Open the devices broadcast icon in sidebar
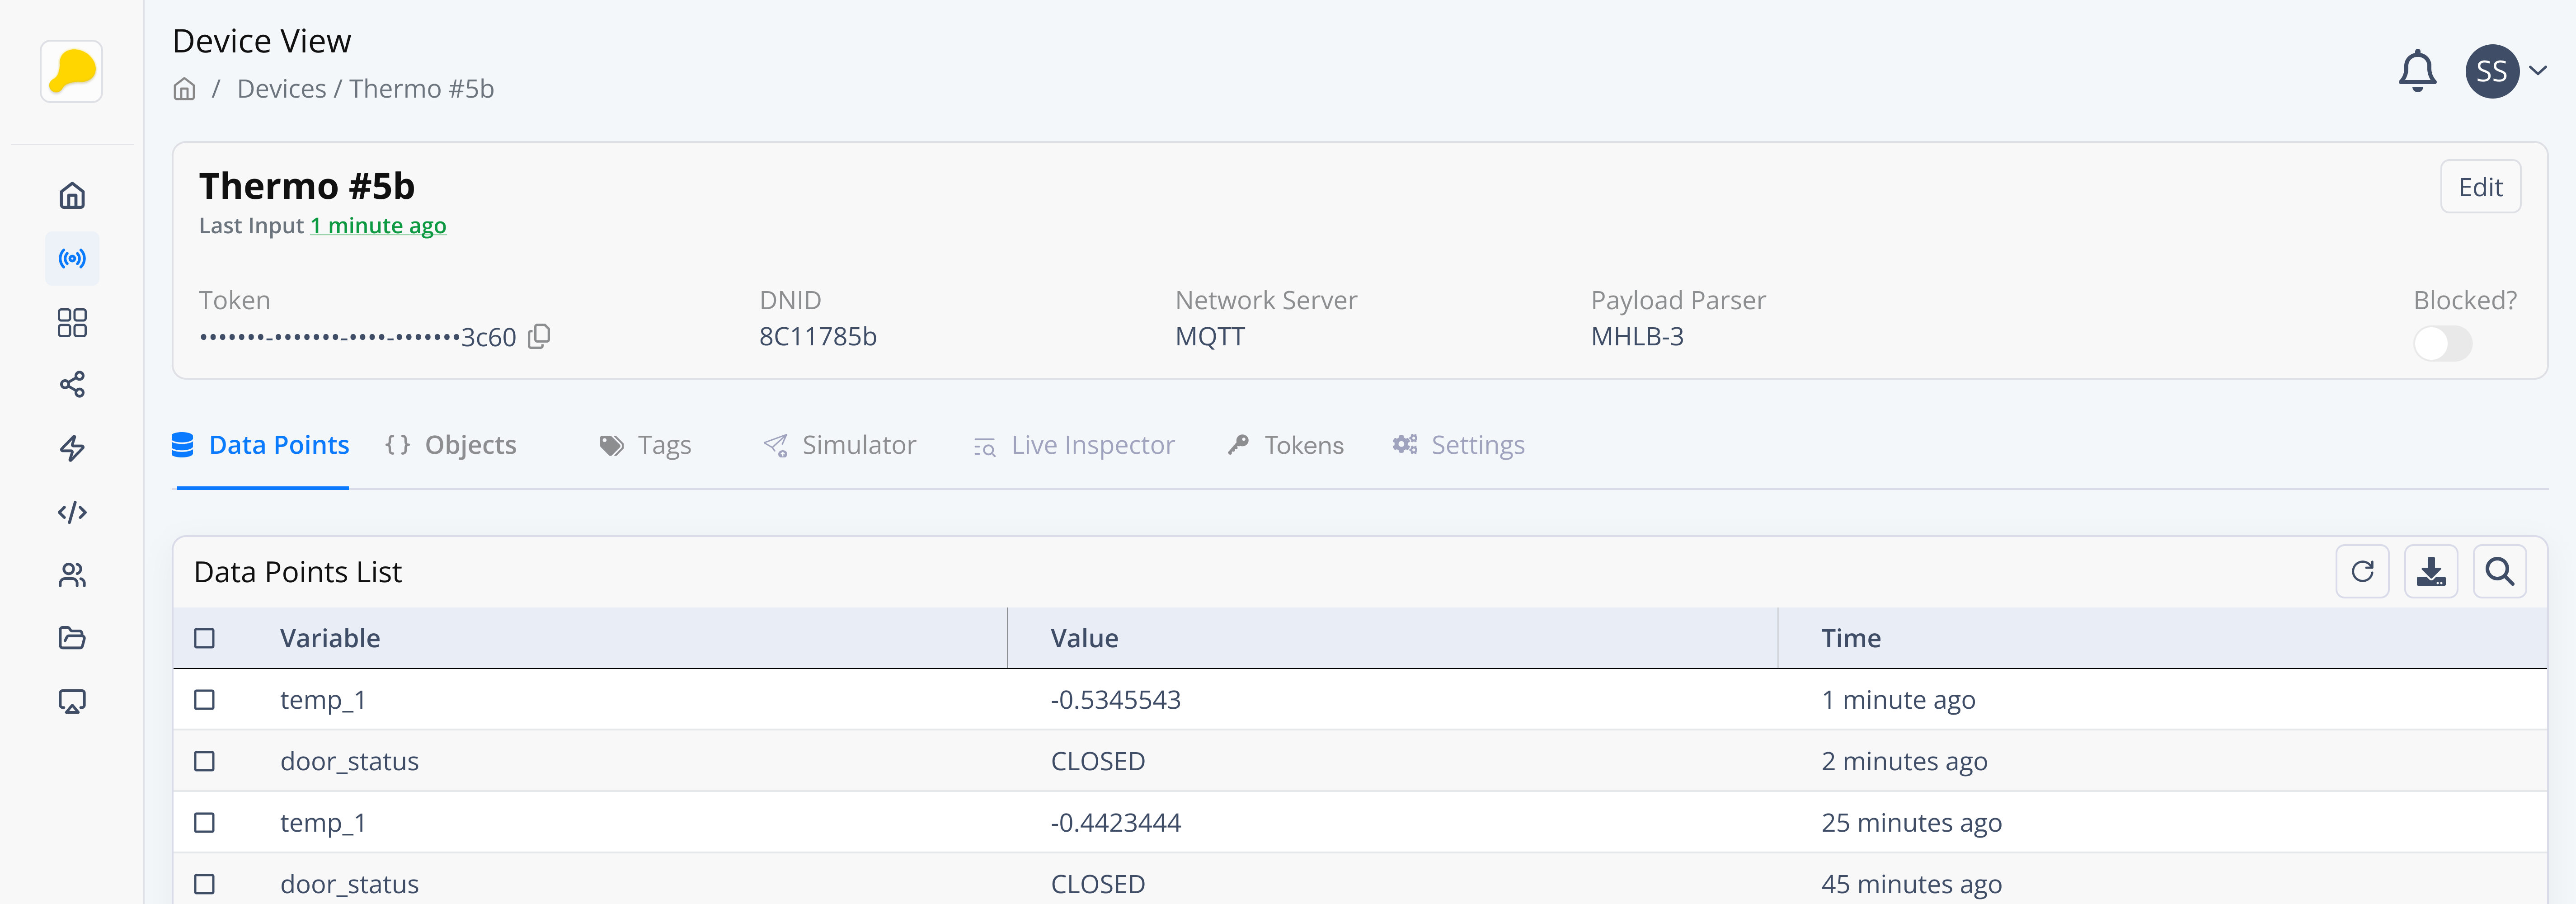The width and height of the screenshot is (2576, 904). pos(72,259)
